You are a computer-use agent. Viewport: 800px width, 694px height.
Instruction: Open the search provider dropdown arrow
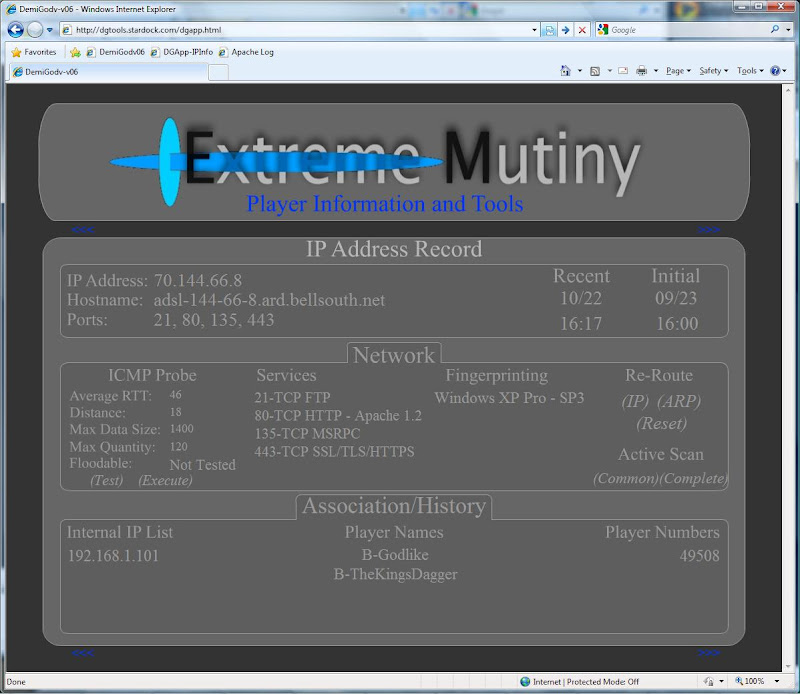[x=788, y=30]
